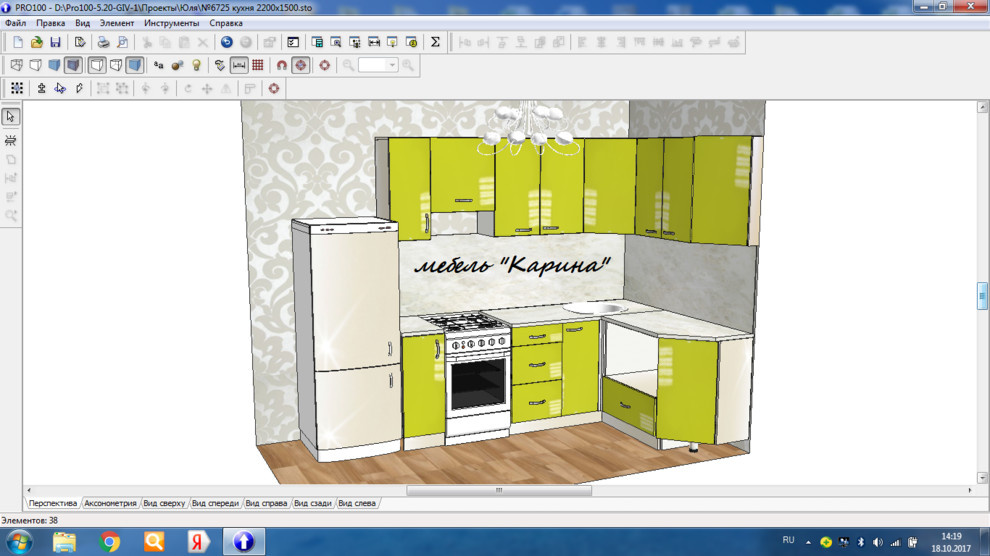The height and width of the screenshot is (556, 990).
Task: Click the light bulb lighting icon
Action: pos(196,65)
